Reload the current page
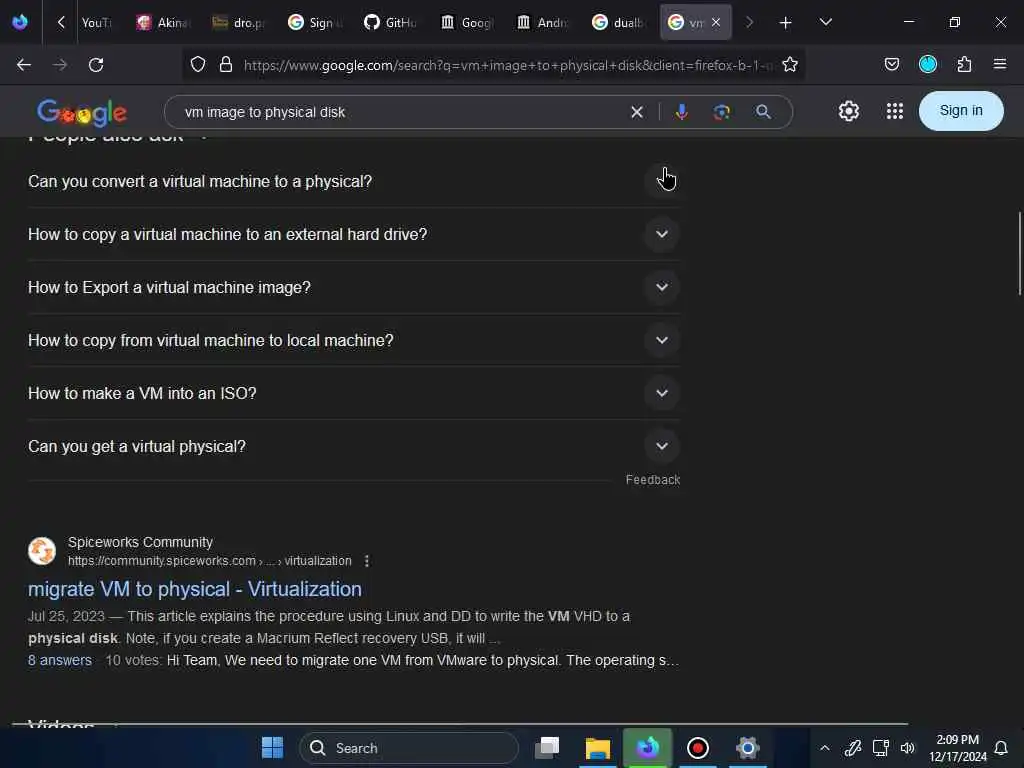1024x768 pixels. 96,65
